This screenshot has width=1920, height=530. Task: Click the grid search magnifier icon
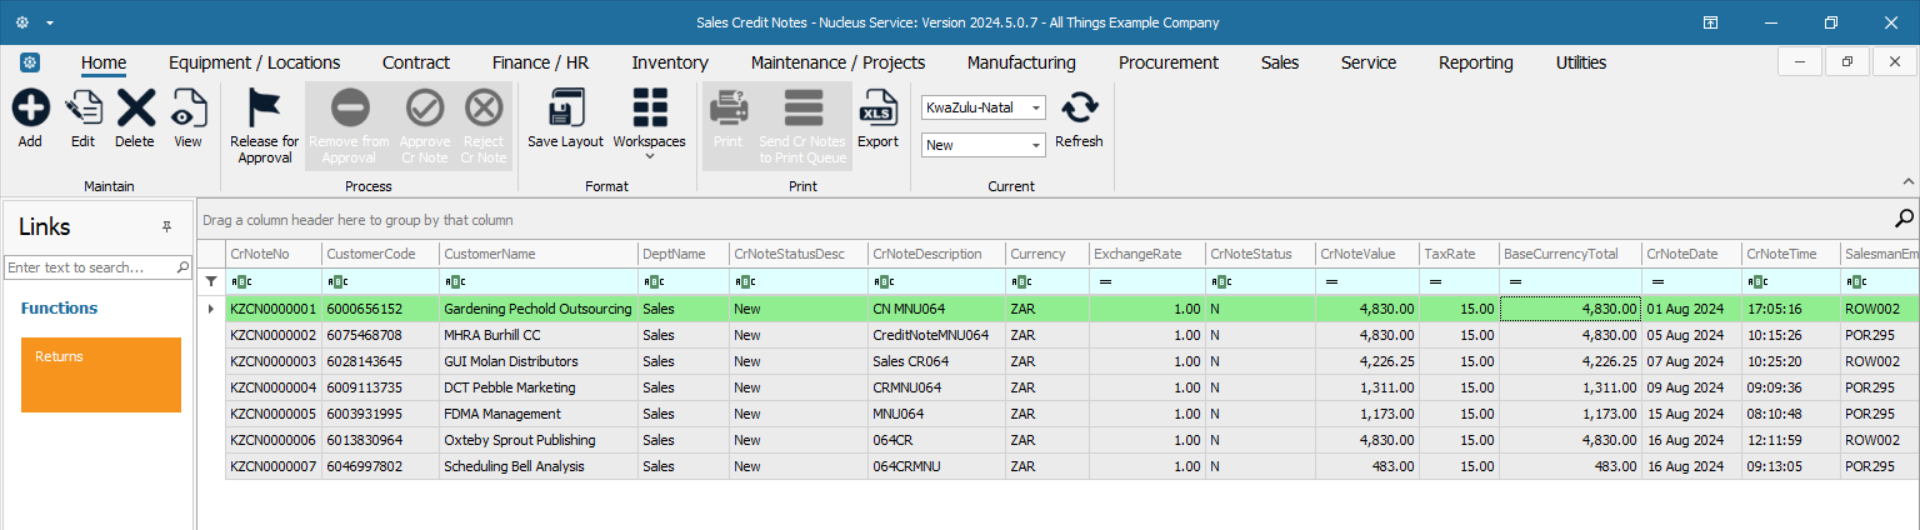tap(1904, 218)
